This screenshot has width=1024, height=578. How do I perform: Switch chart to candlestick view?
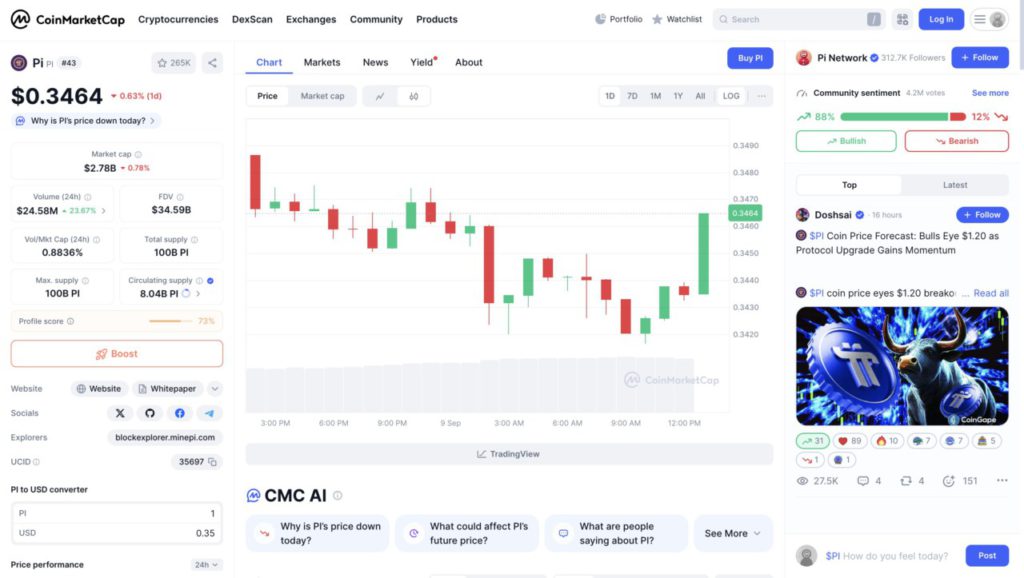click(x=413, y=96)
